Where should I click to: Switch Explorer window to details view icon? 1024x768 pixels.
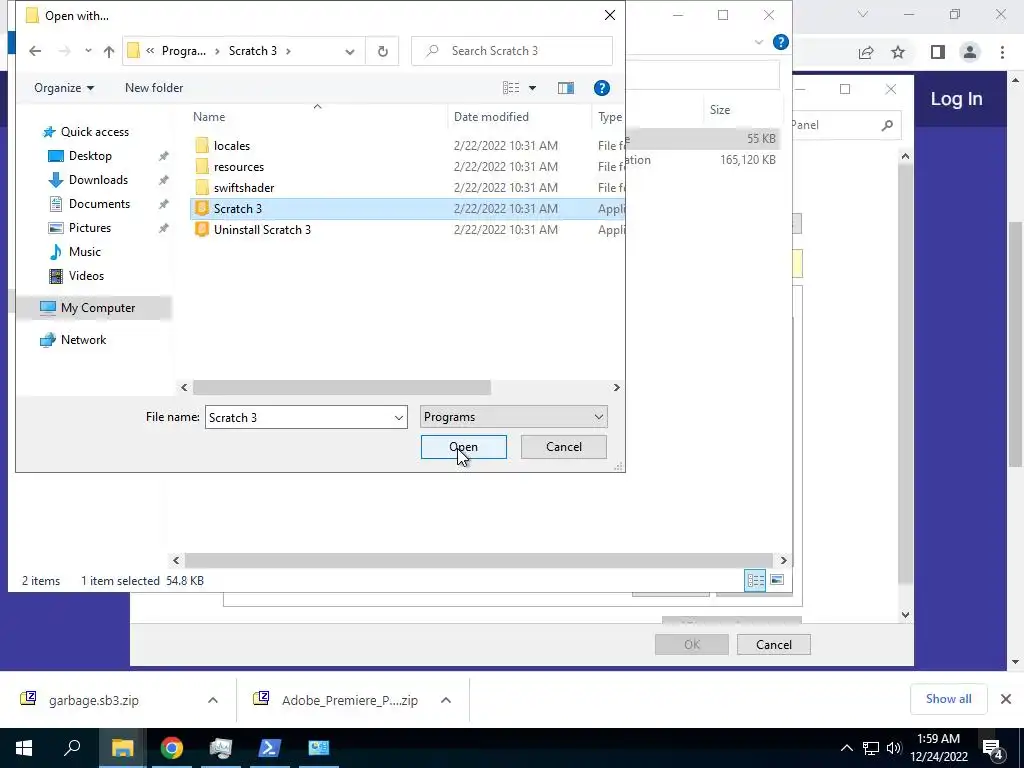756,580
